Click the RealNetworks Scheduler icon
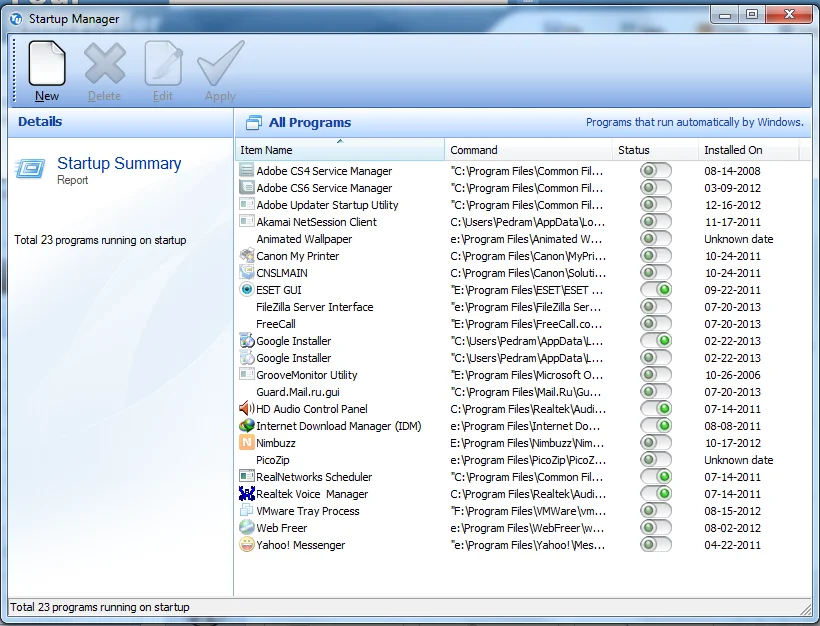820x626 pixels. [x=246, y=476]
